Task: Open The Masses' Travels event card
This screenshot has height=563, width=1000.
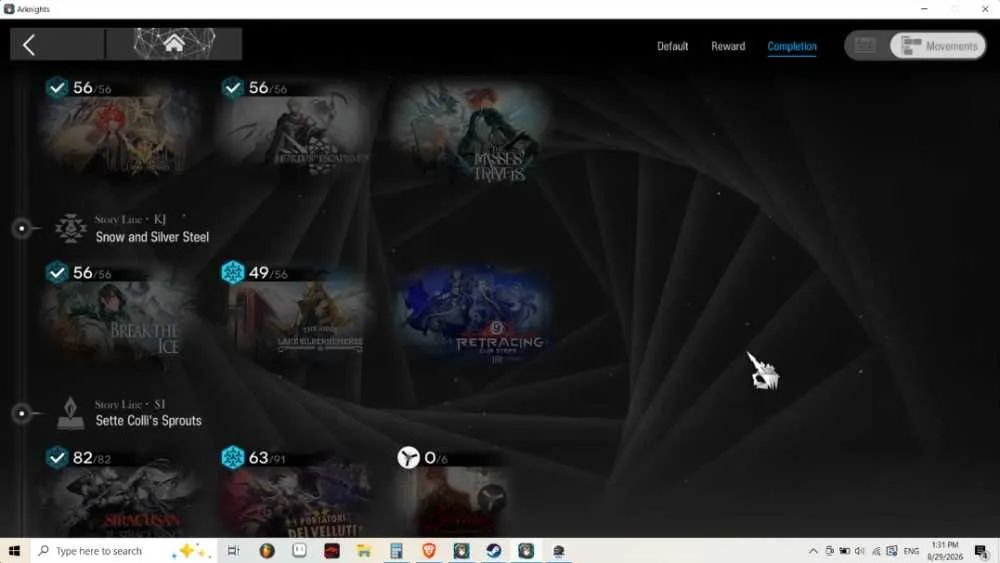Action: [x=471, y=133]
